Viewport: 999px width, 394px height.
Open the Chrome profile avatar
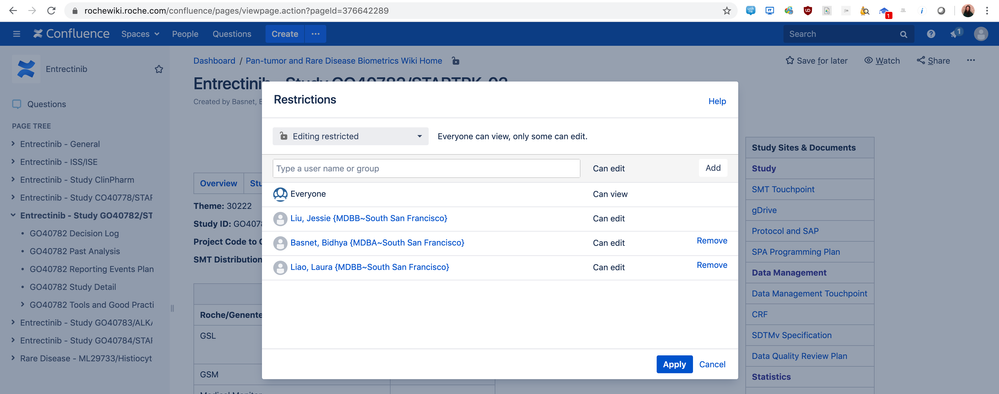pos(968,11)
